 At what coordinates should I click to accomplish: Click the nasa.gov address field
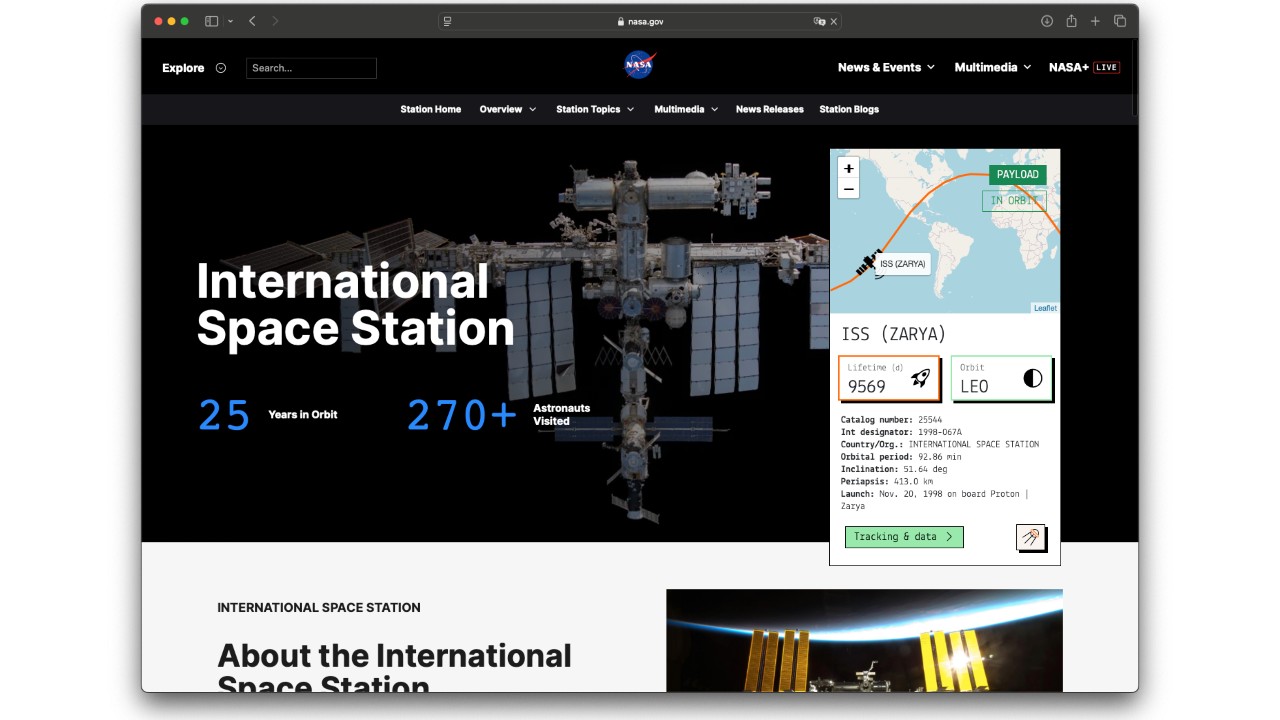point(640,21)
